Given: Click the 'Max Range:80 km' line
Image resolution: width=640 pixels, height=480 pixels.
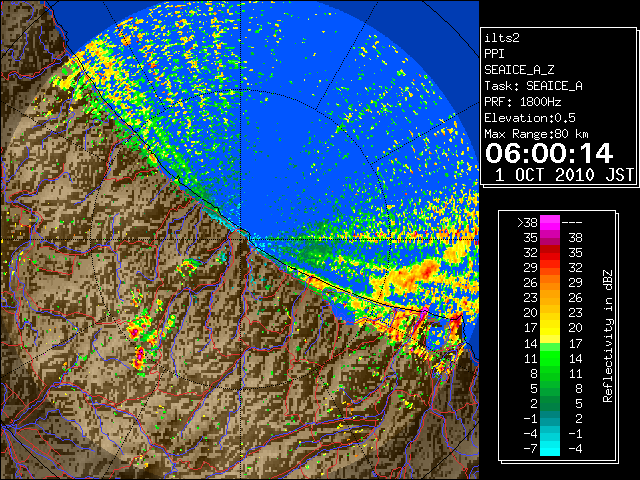Looking at the screenshot, I should click(x=536, y=134).
